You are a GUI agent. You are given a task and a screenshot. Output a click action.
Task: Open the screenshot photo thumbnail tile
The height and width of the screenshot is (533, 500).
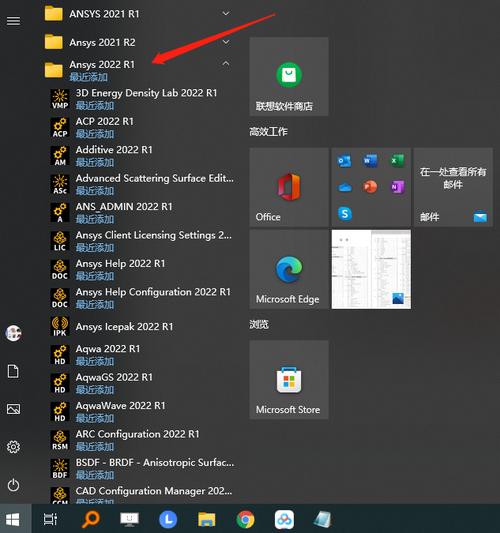371,269
